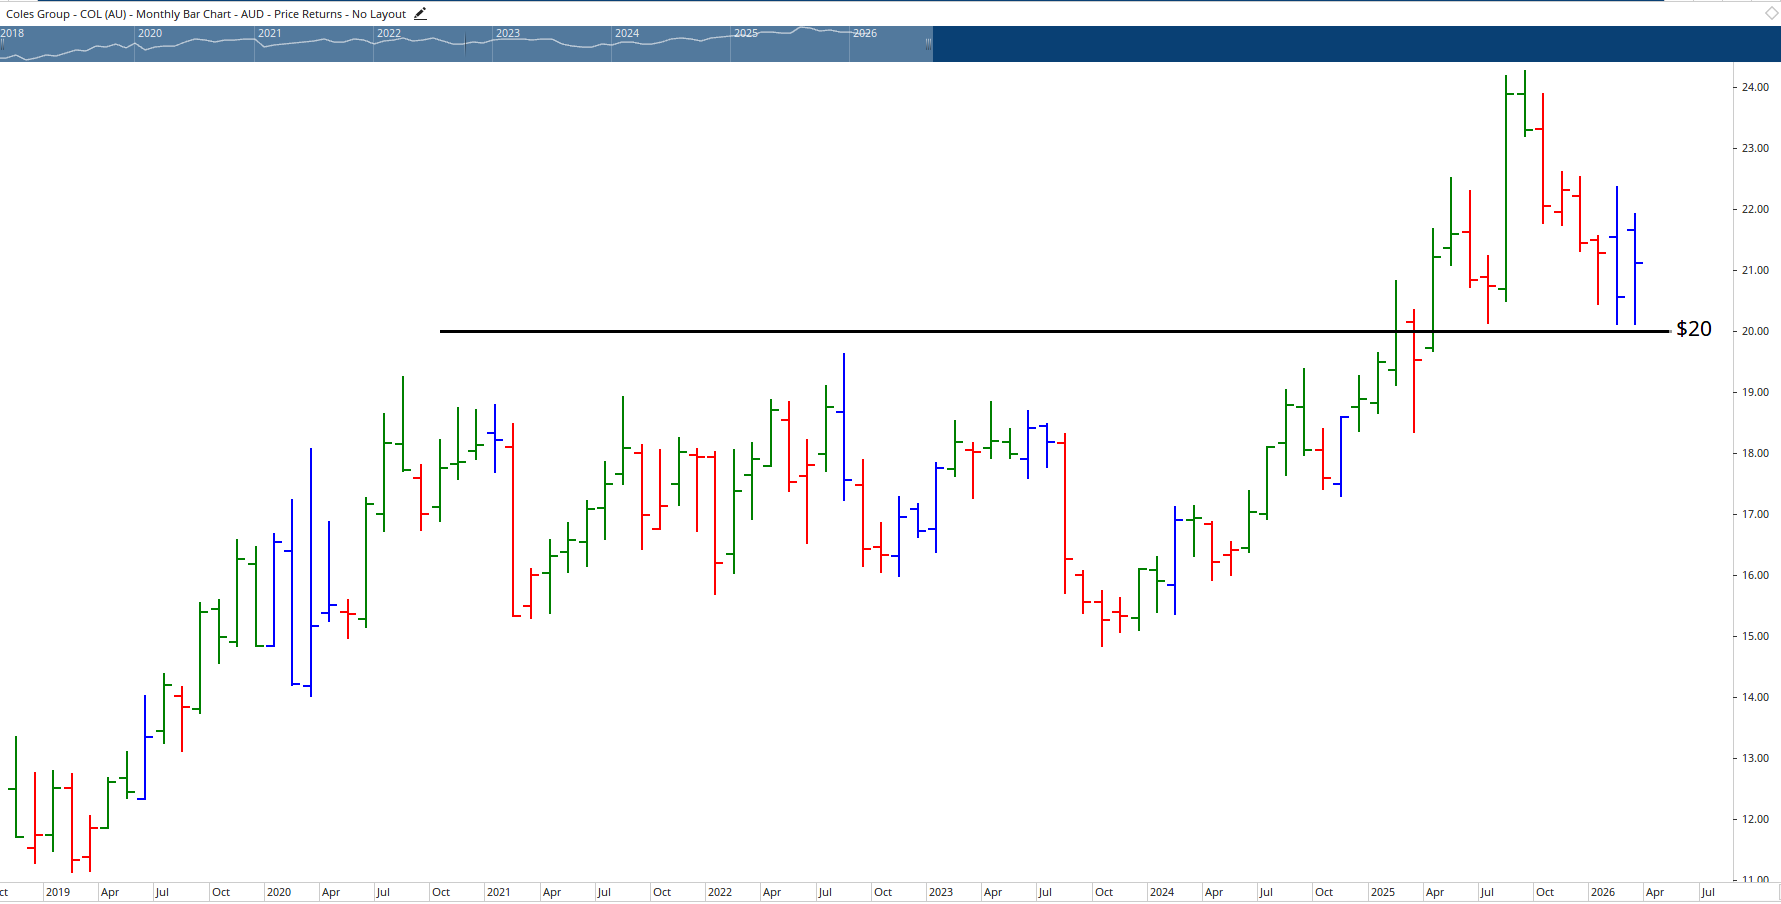Click the 'No Layout' label in the title bar
This screenshot has height=904, width=1781.
coord(385,13)
